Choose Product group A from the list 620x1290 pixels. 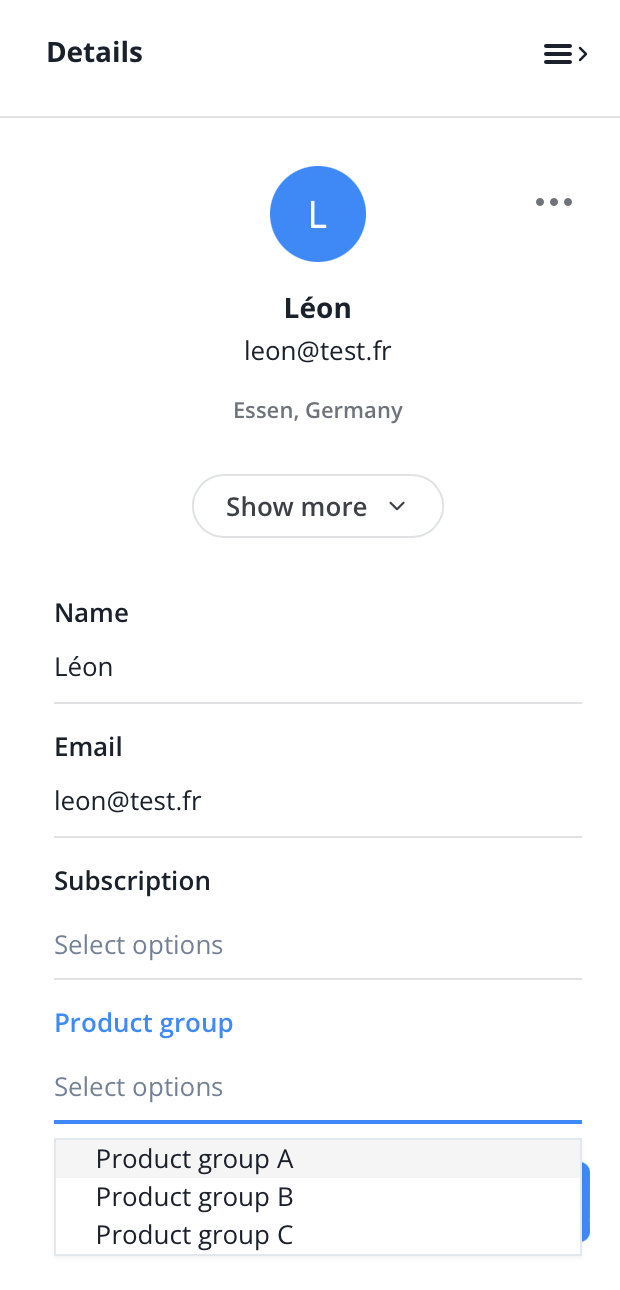(195, 1159)
